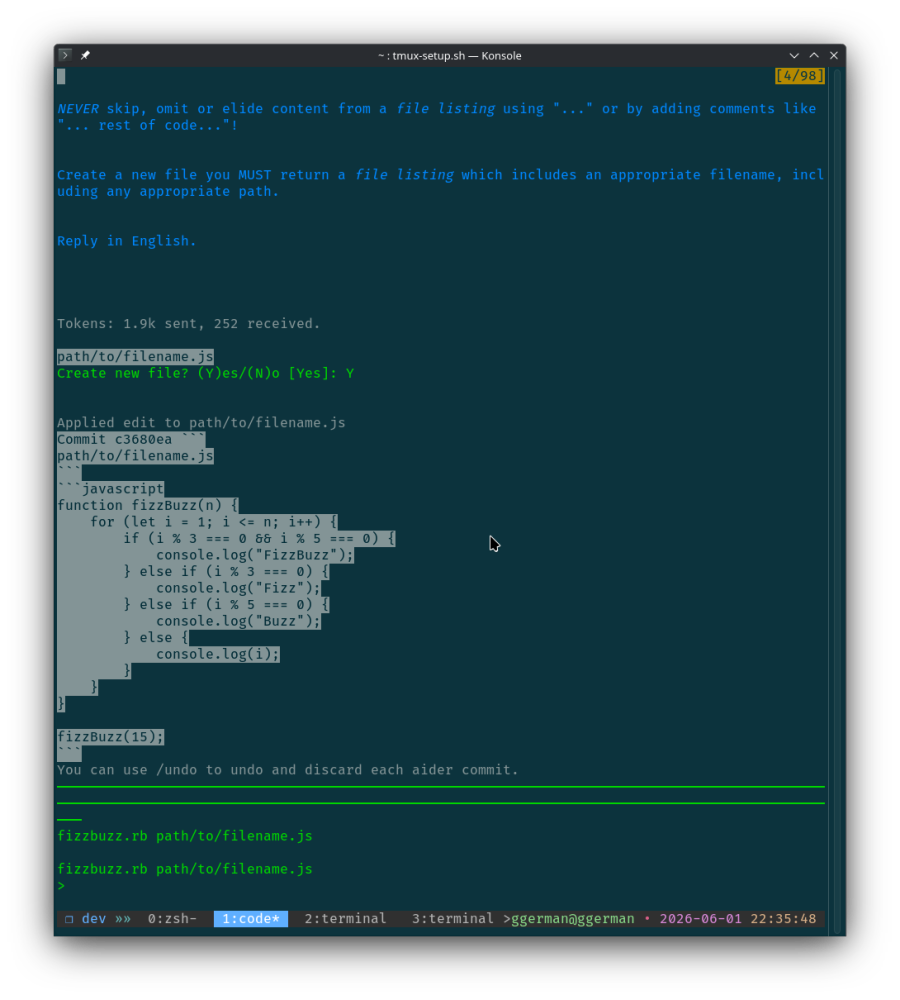Viewport: 900px width, 1000px height.
Task: Click the first highlighted path/to/filename.js above the prompt
Action: (x=135, y=357)
